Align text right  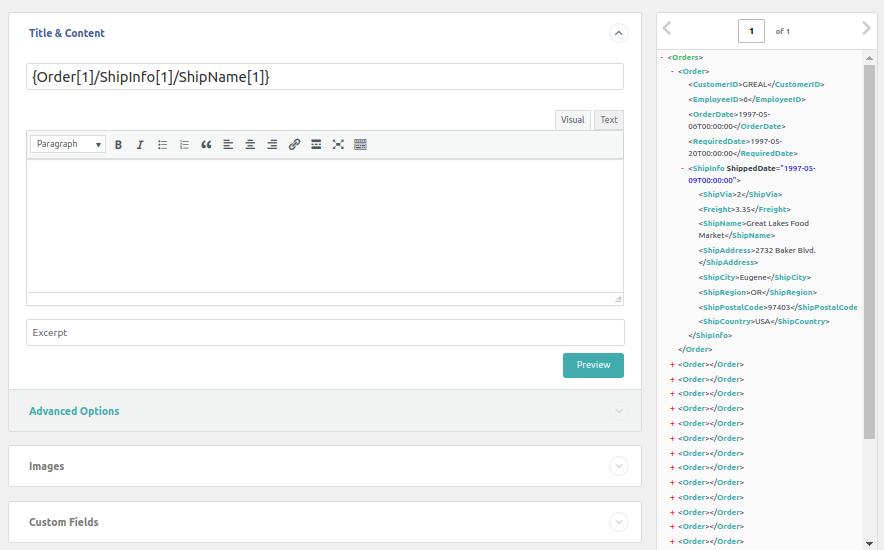[x=272, y=145]
